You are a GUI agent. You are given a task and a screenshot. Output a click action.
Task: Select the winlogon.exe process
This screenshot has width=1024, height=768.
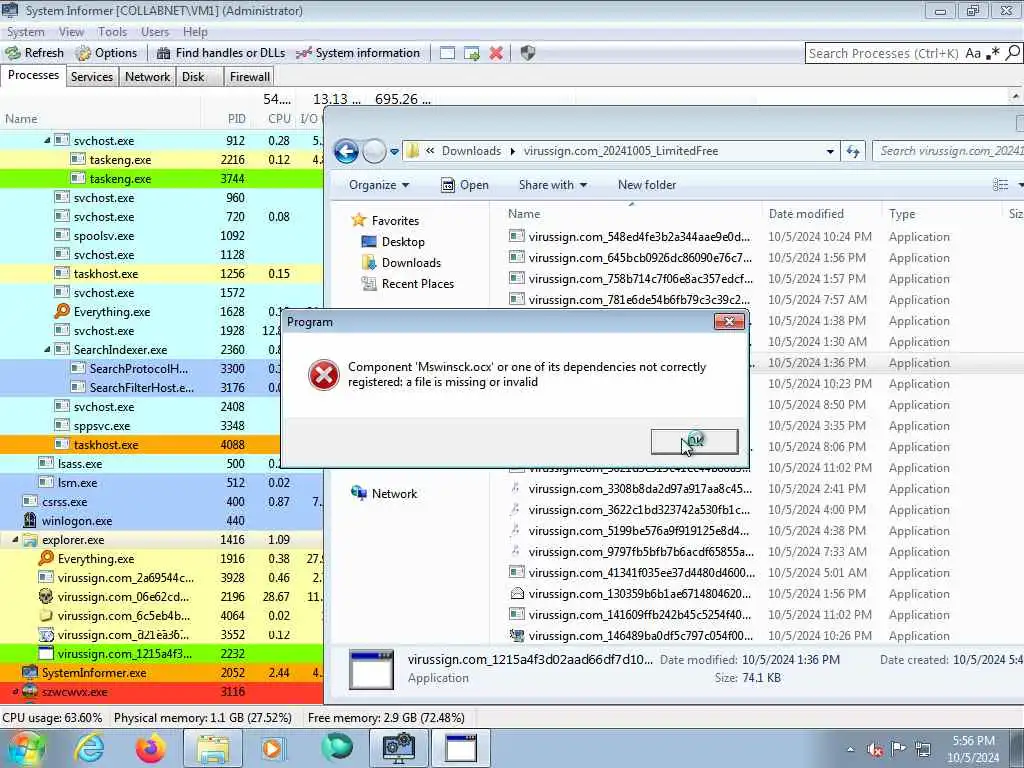161,521
